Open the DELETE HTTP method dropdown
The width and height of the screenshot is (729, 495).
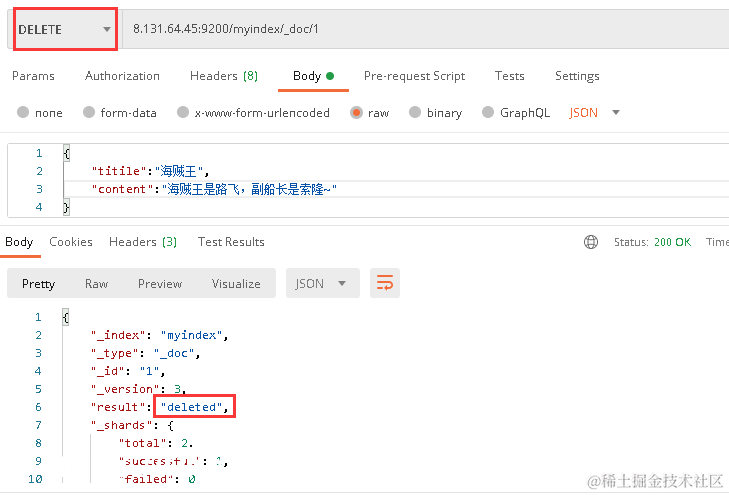pyautogui.click(x=64, y=29)
